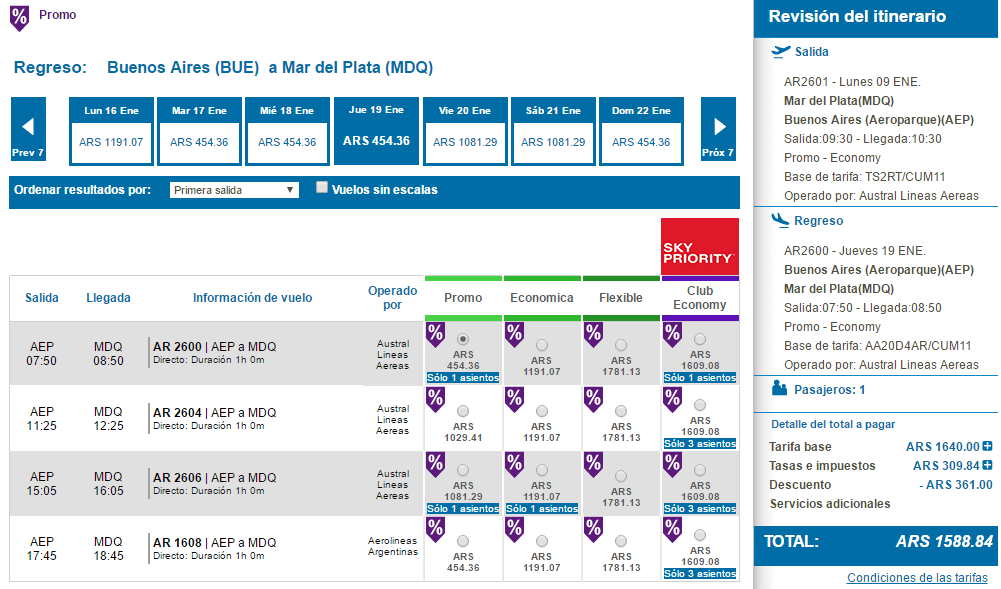Click promo badge for AR 2600 Economica fare
The width and height of the screenshot is (1001, 589).
(515, 334)
